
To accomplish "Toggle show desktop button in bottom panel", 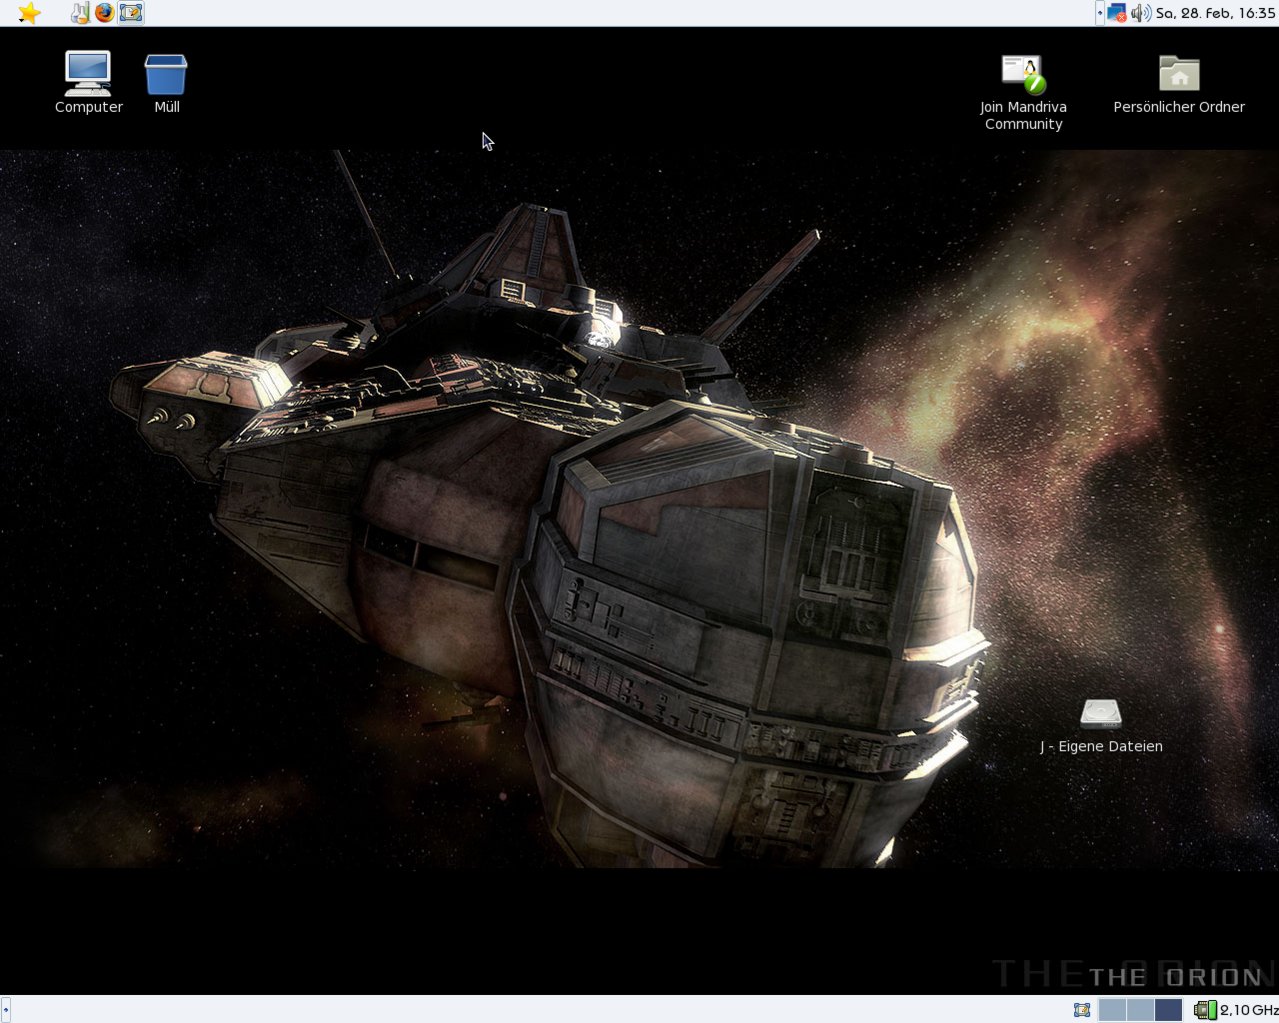I will [x=1082, y=1010].
